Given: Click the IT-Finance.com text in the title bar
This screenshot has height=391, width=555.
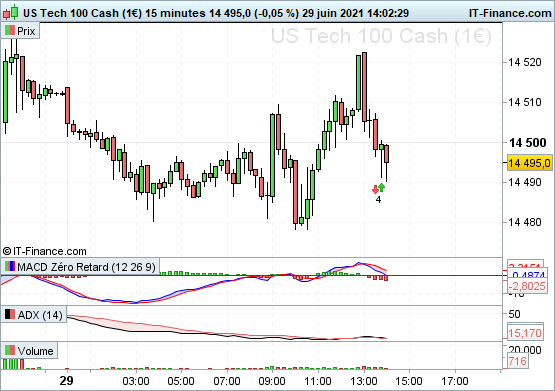Looking at the screenshot, I should pos(510,13).
